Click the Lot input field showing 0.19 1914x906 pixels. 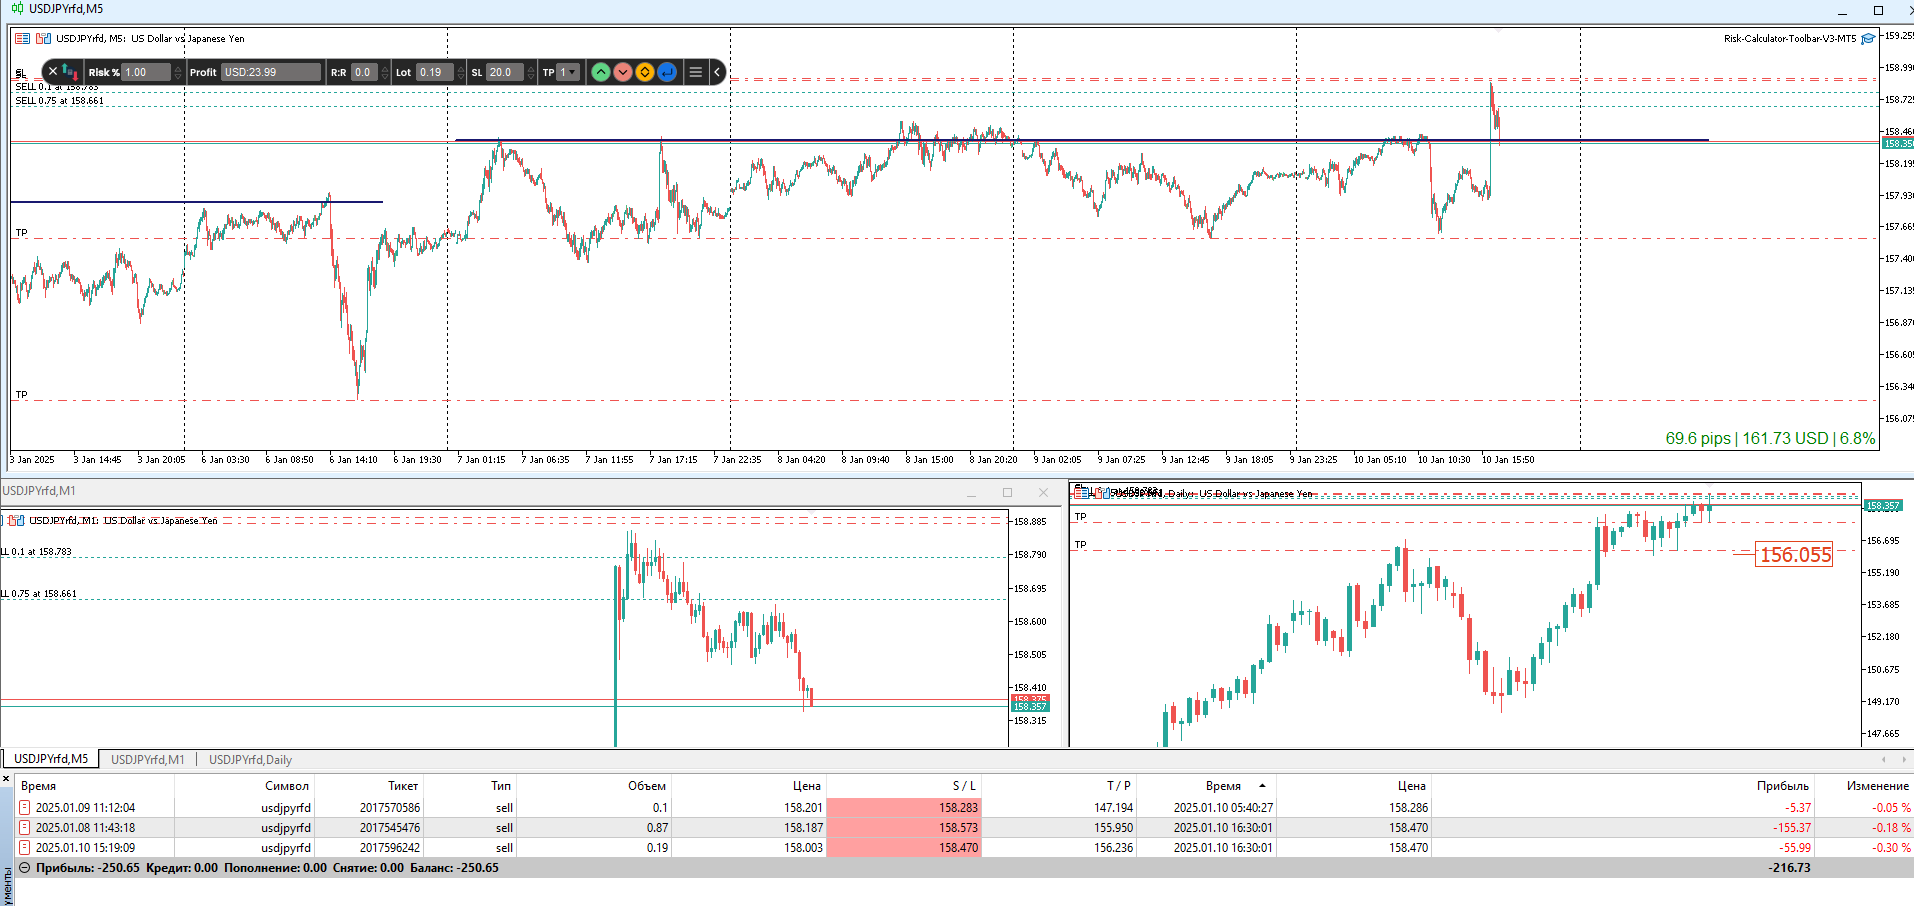click(x=434, y=72)
